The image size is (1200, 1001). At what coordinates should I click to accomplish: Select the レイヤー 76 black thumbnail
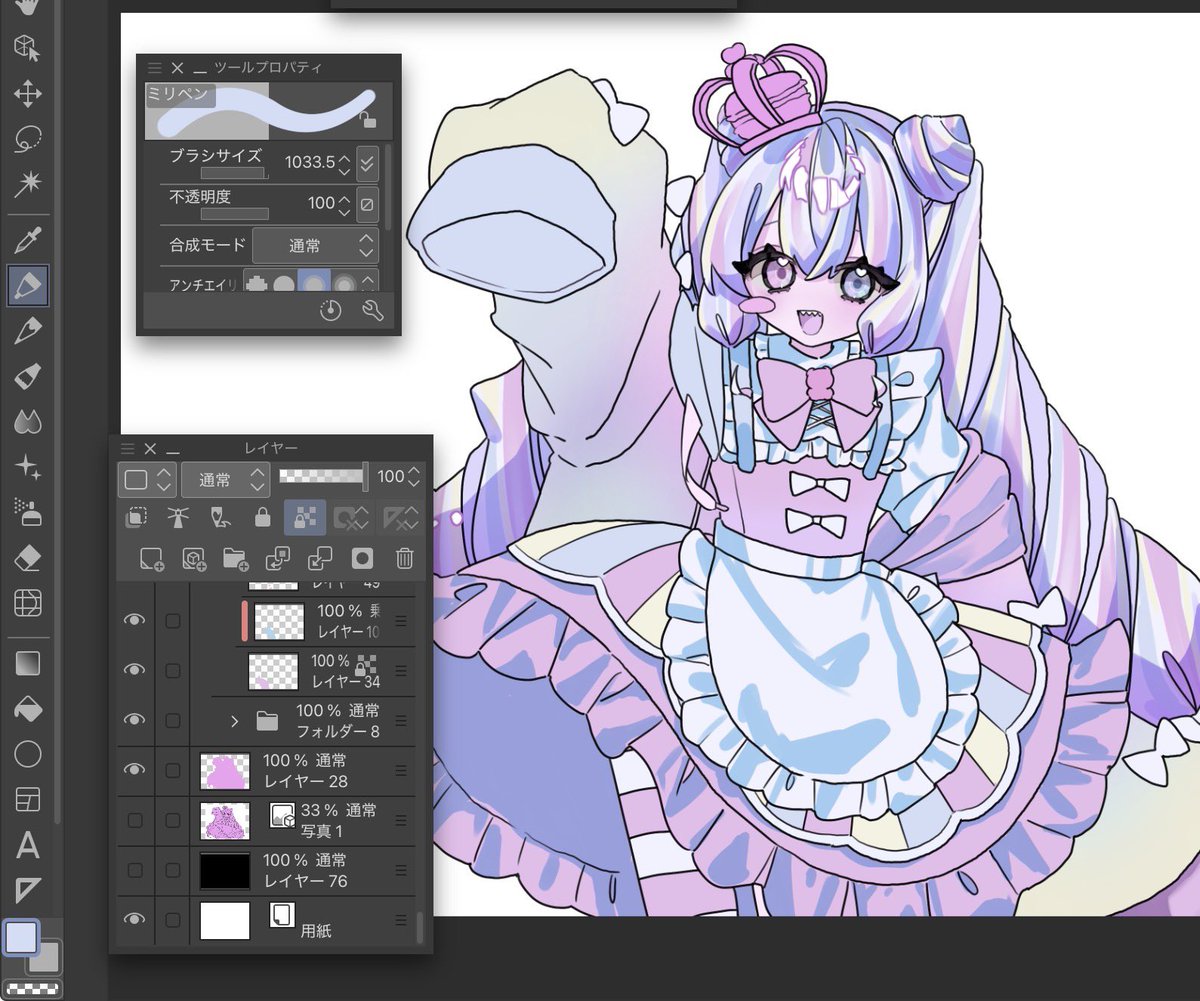click(x=224, y=870)
